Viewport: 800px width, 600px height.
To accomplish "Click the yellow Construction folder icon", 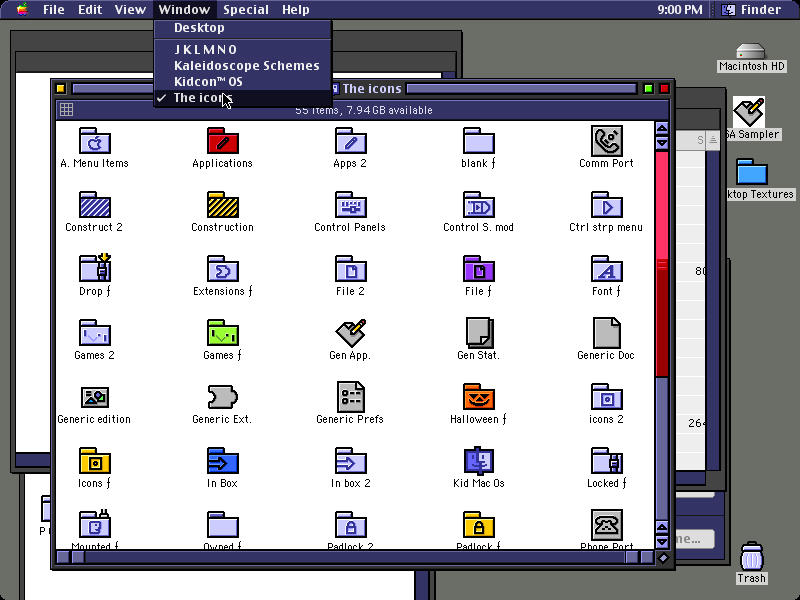I will 223,205.
